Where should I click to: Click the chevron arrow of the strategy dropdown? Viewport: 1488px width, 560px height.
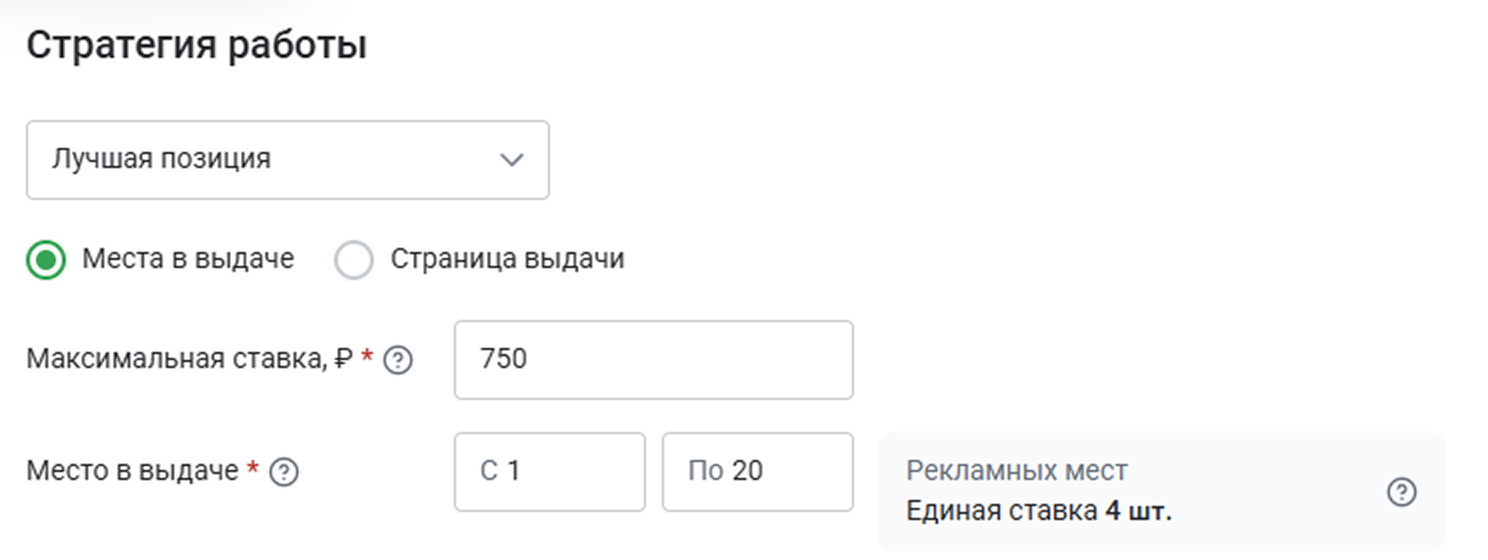click(x=512, y=160)
